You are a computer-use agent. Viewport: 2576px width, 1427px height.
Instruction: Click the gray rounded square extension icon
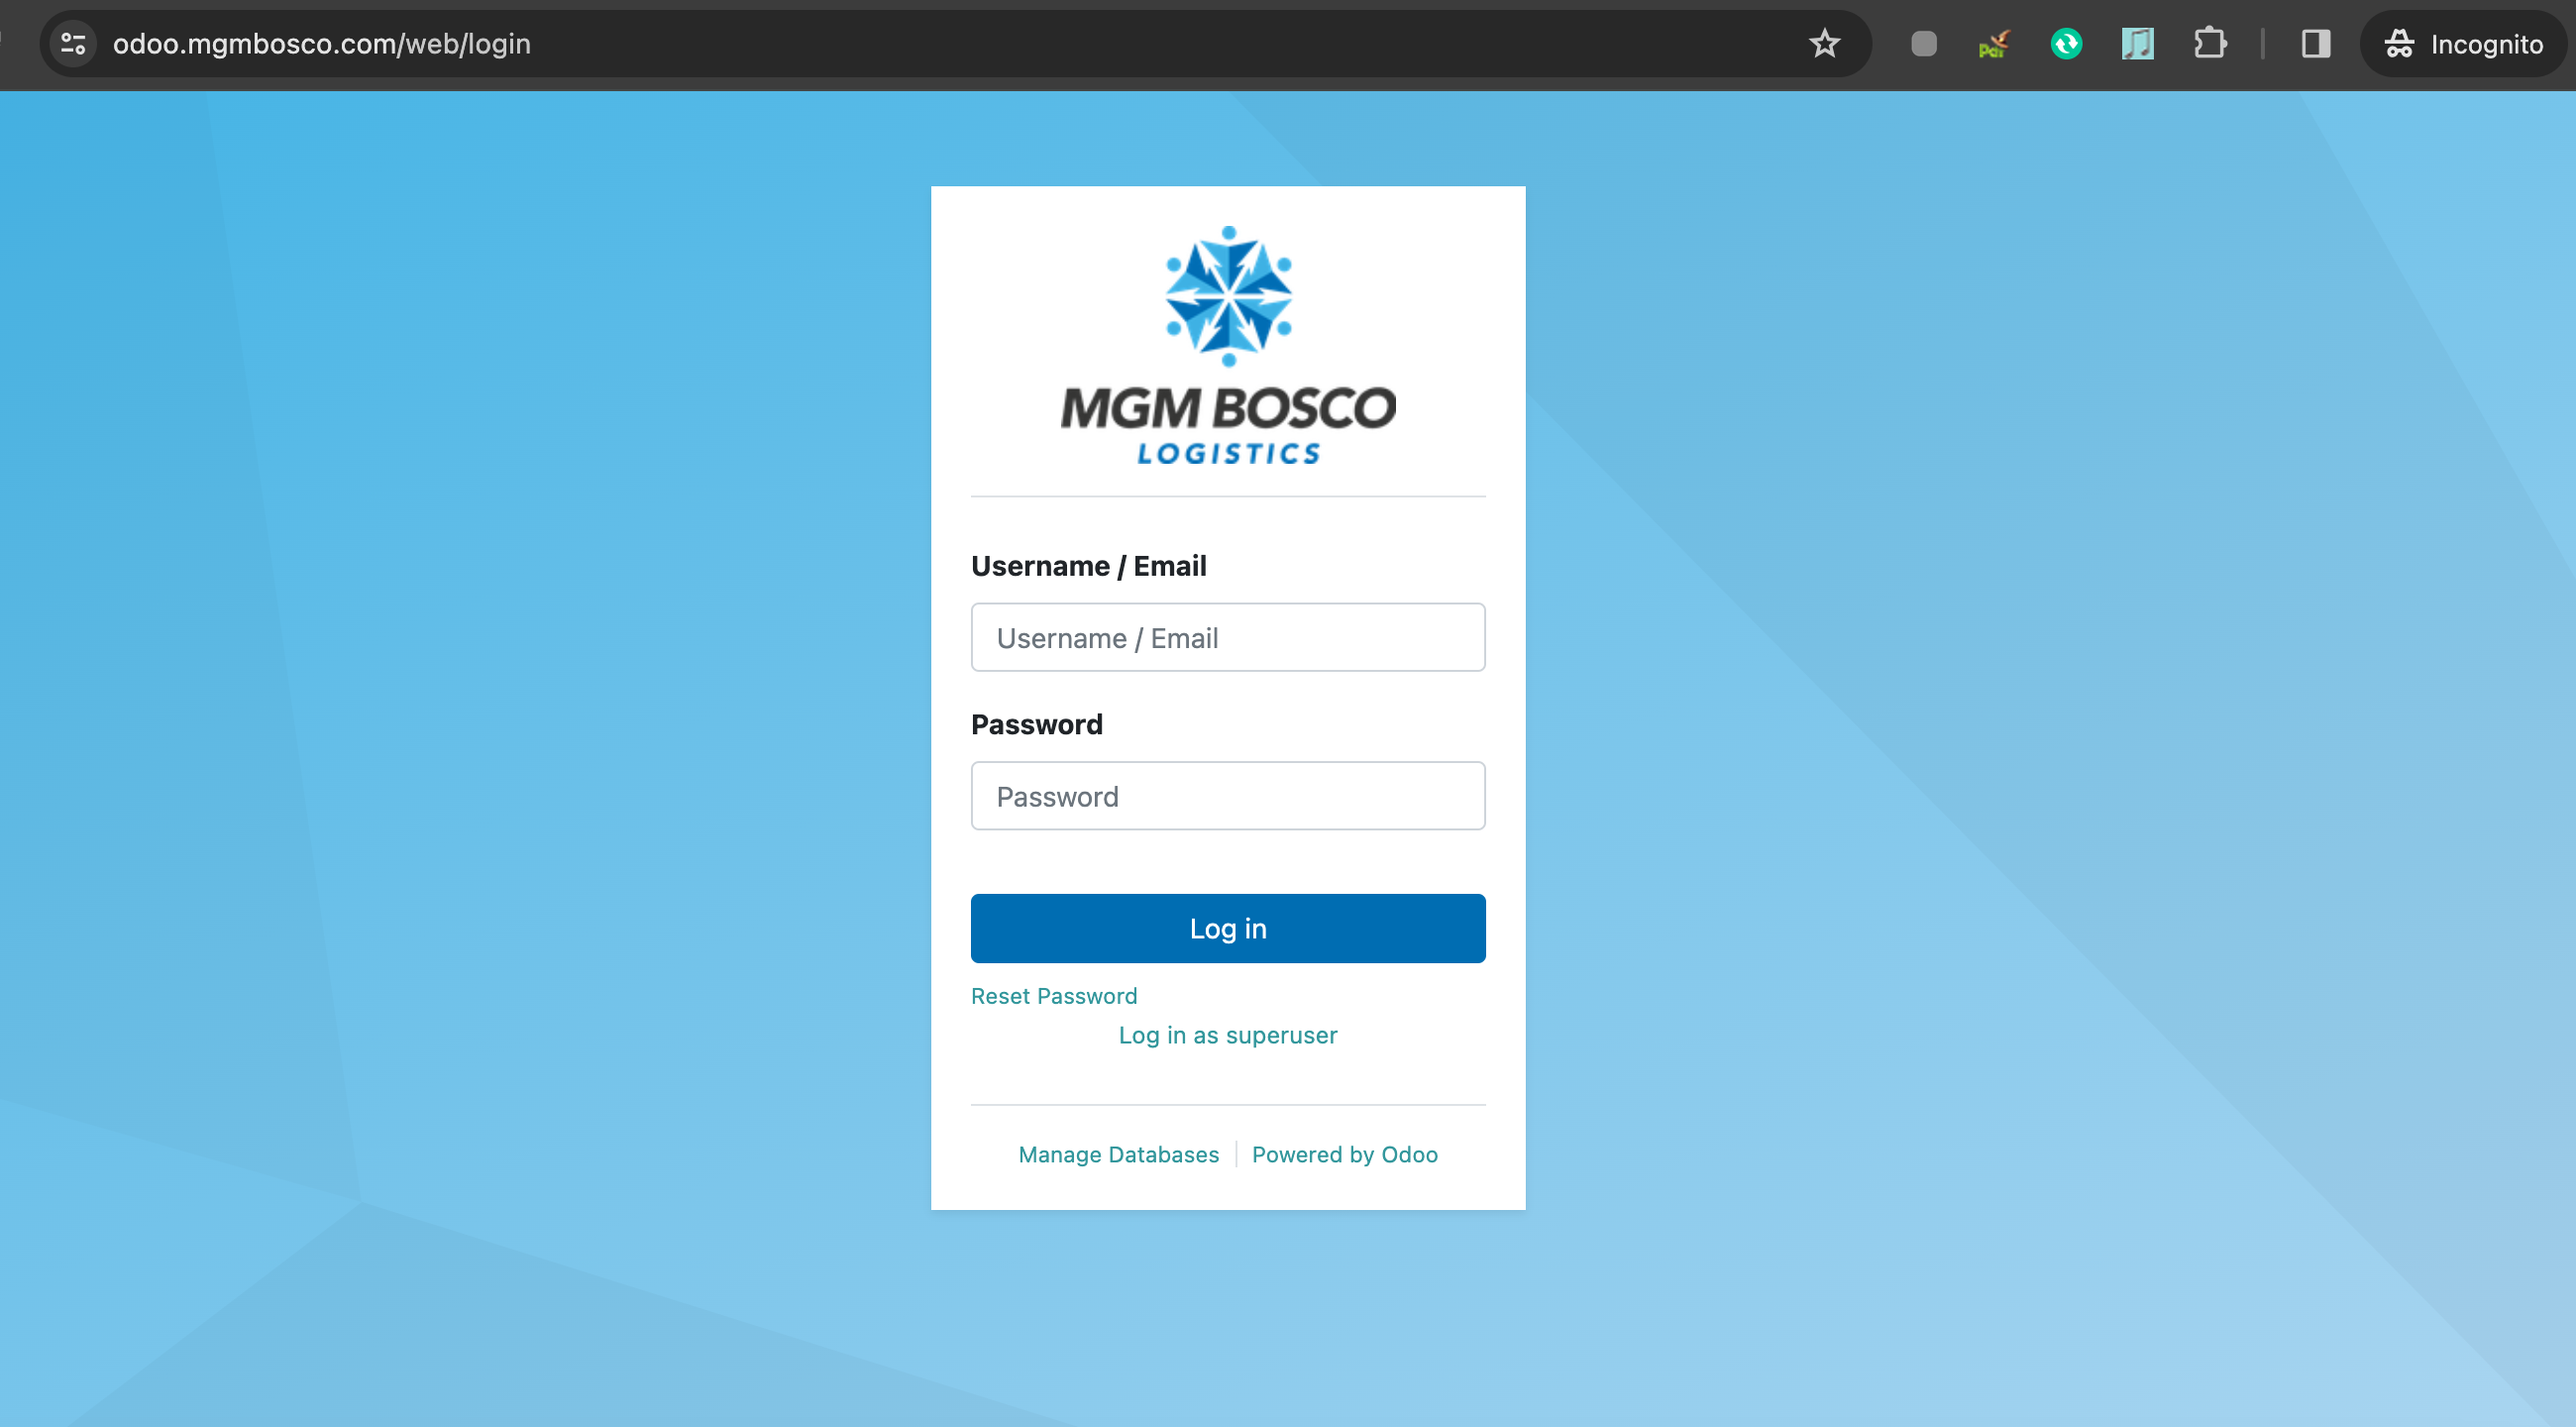coord(1923,44)
